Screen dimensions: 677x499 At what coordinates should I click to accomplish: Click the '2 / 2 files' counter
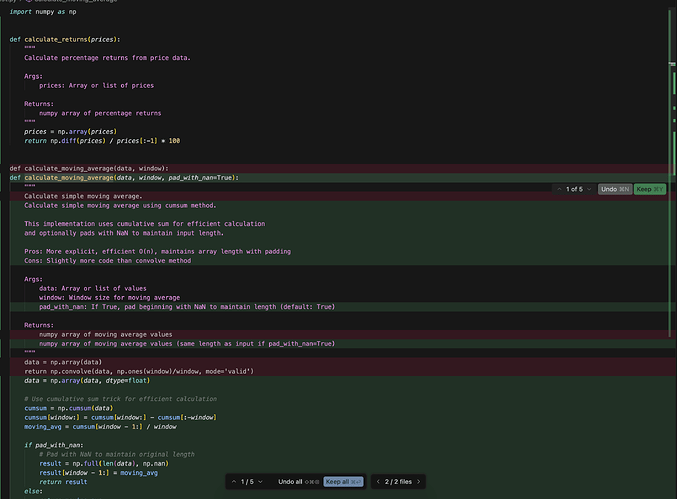click(398, 482)
